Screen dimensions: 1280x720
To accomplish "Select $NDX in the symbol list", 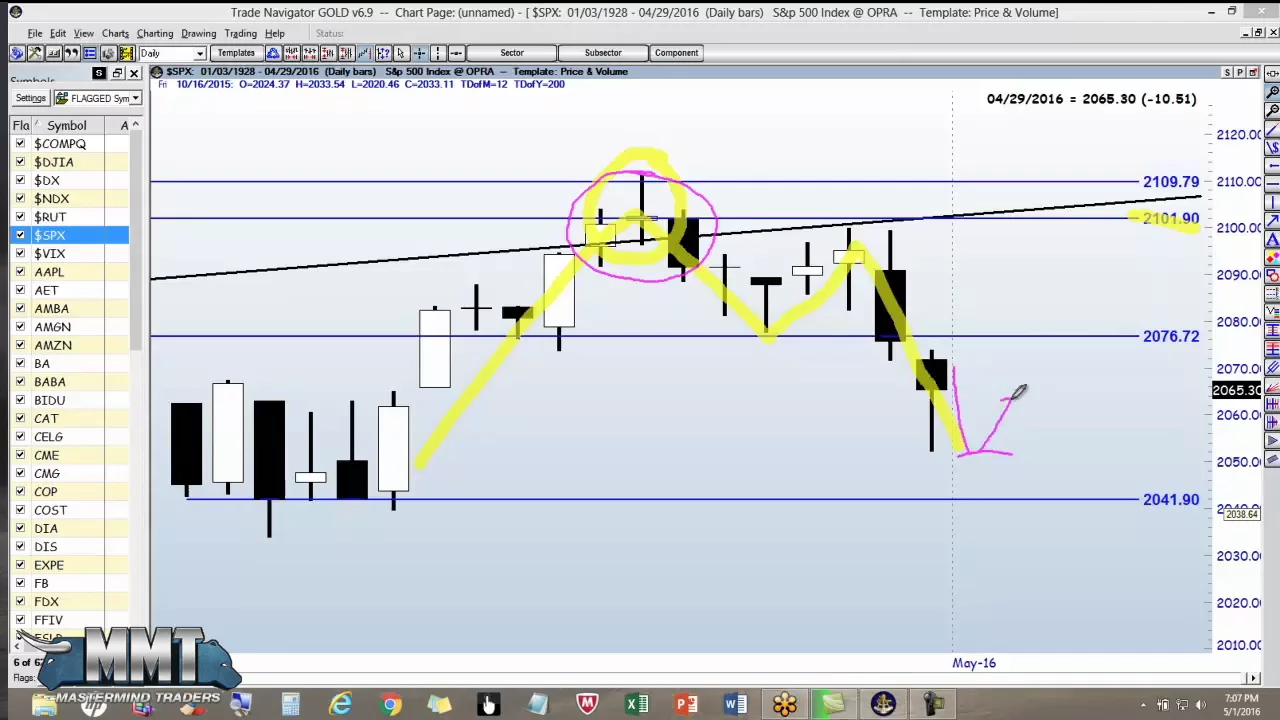I will pyautogui.click(x=52, y=199).
